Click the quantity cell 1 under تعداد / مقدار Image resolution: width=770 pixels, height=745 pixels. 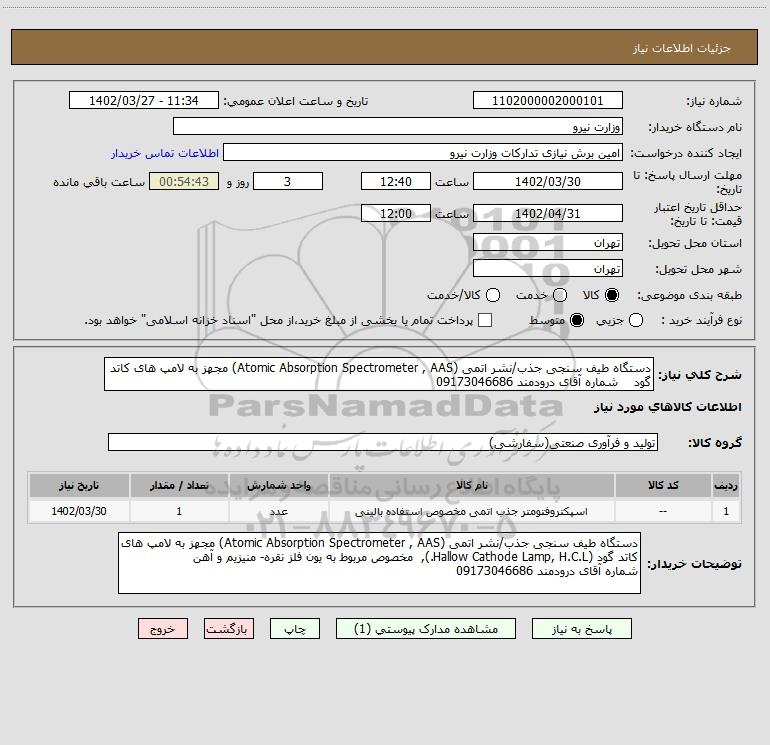(179, 511)
